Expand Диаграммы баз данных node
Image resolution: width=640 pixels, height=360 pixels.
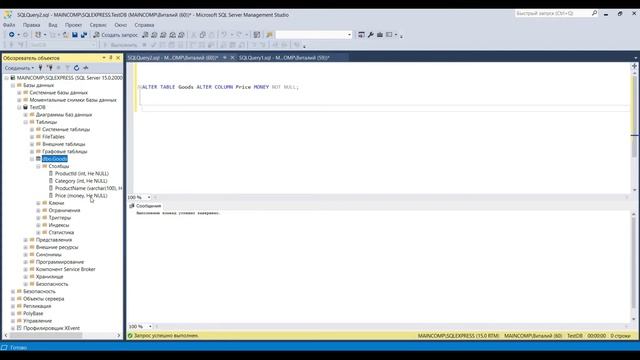(x=26, y=115)
